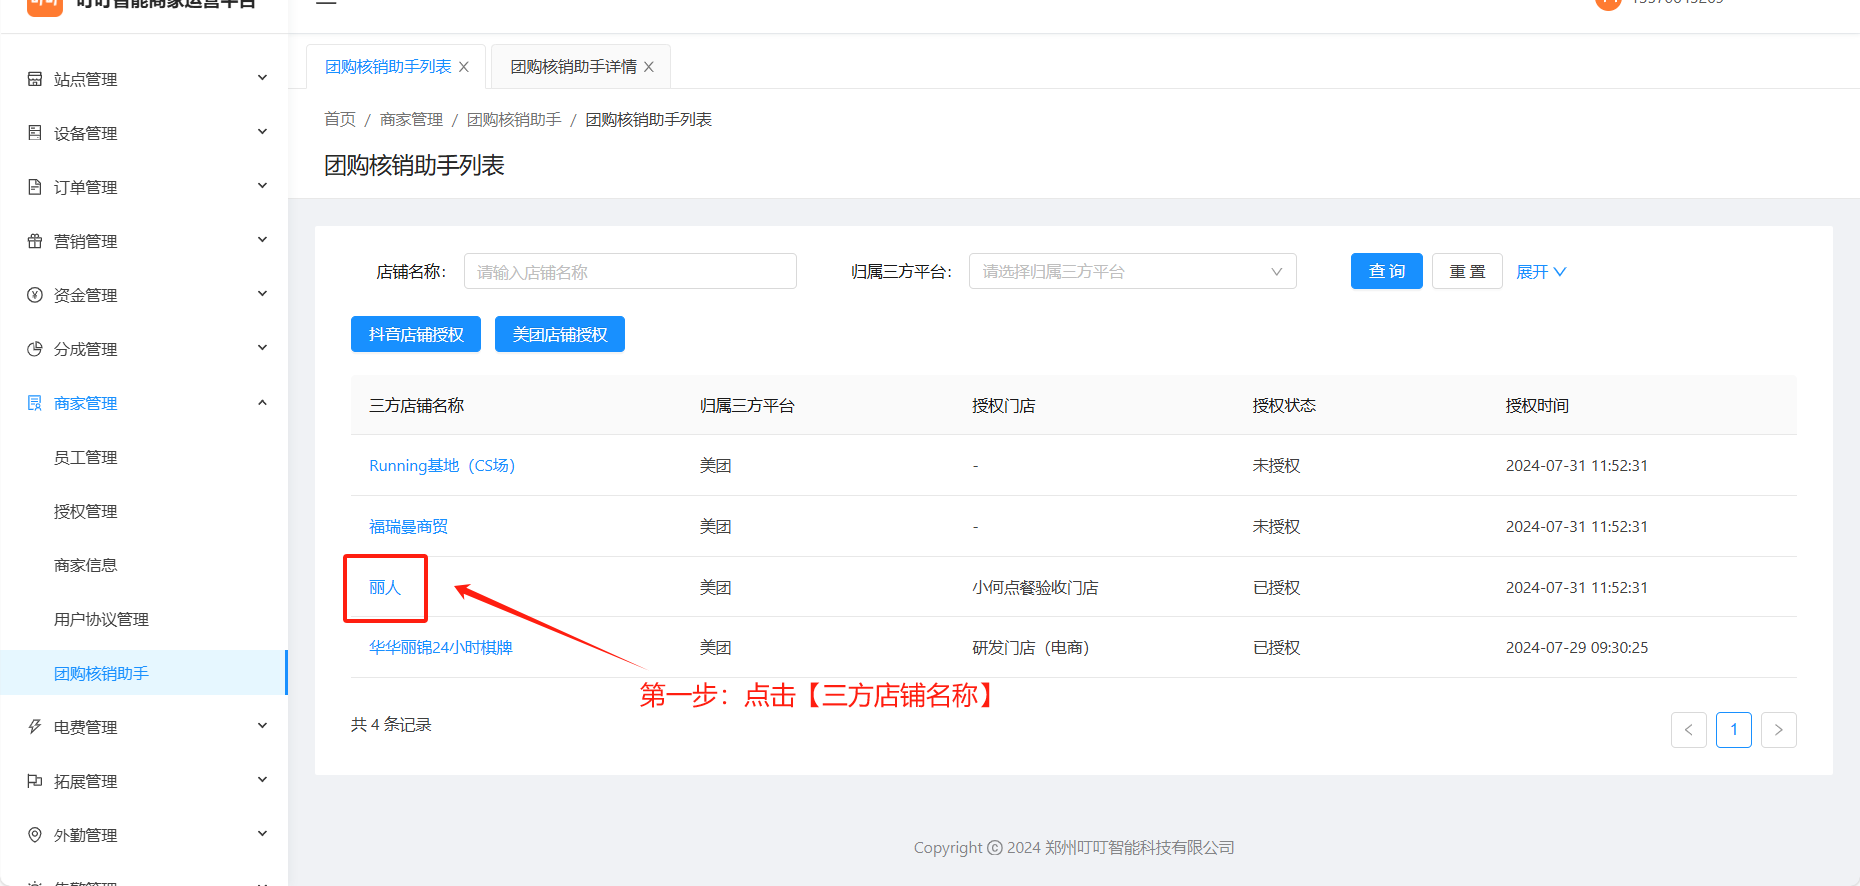Click the 订单管理 document icon
Screen dimensions: 1860x886
(x=35, y=187)
